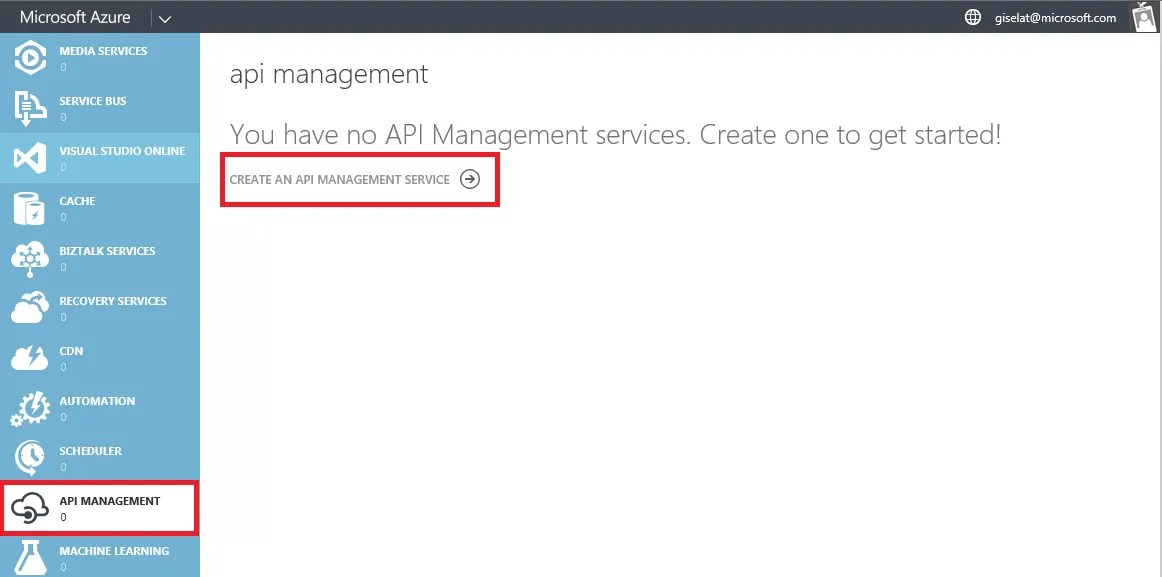Open the API MANAGEMENT sidebar label

110,501
